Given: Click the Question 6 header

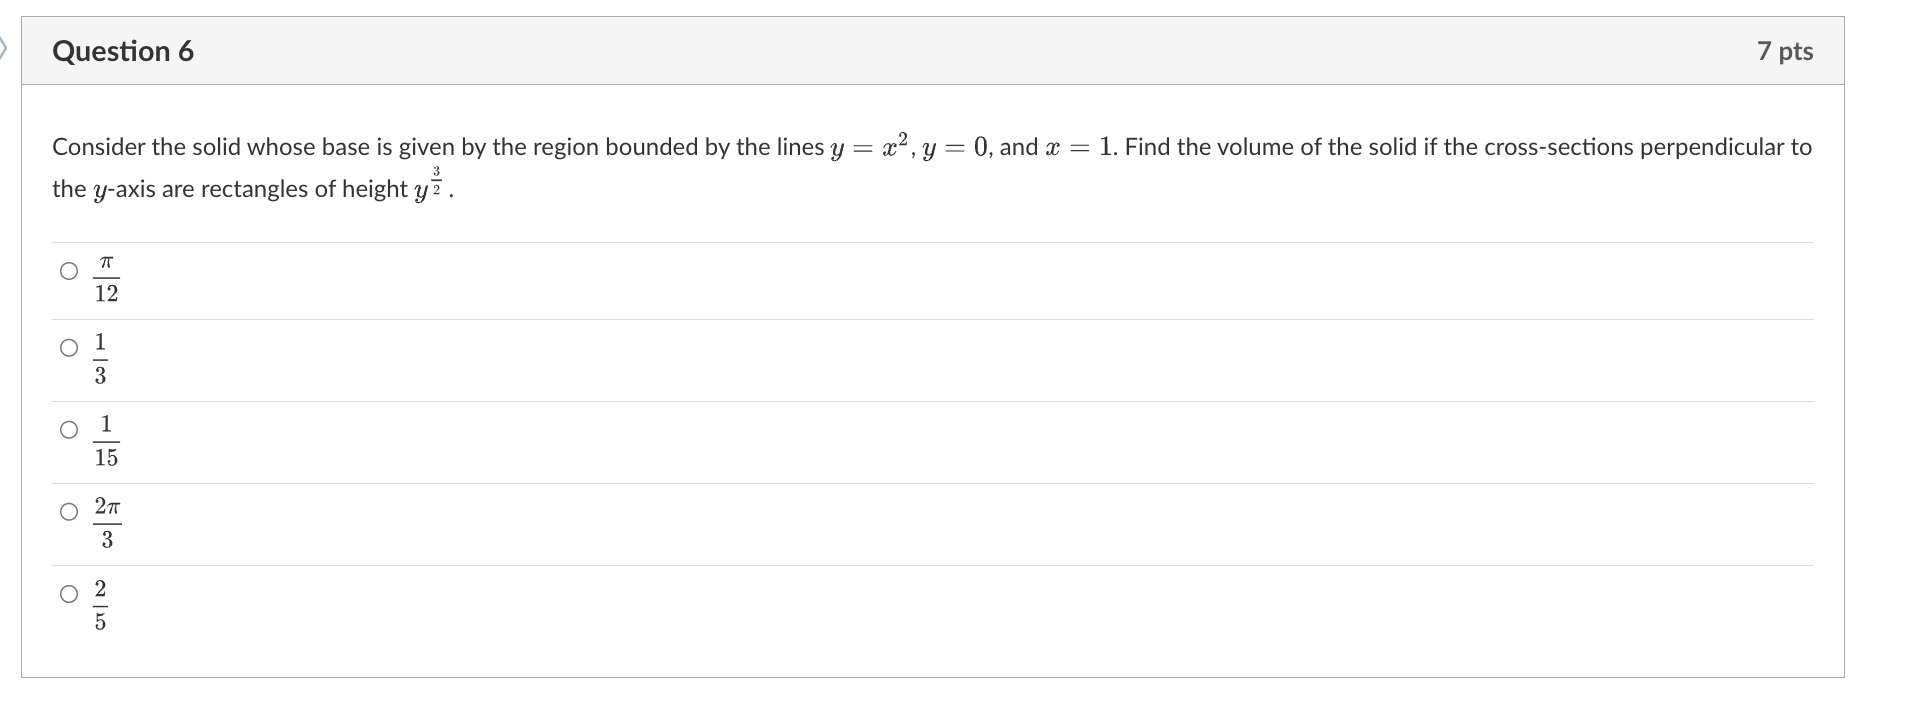Looking at the screenshot, I should (x=123, y=51).
